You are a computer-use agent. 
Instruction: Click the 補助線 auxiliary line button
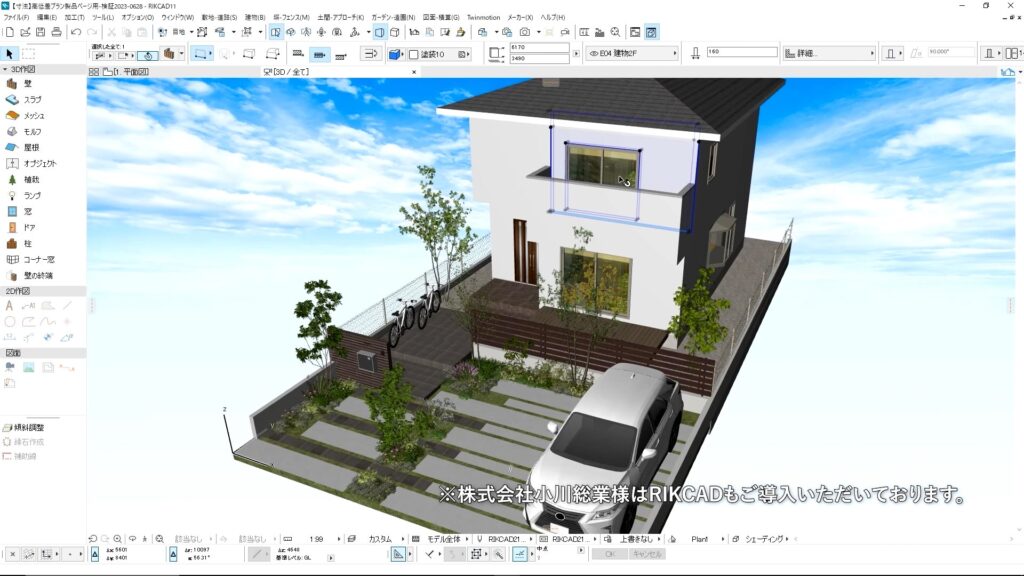20,456
